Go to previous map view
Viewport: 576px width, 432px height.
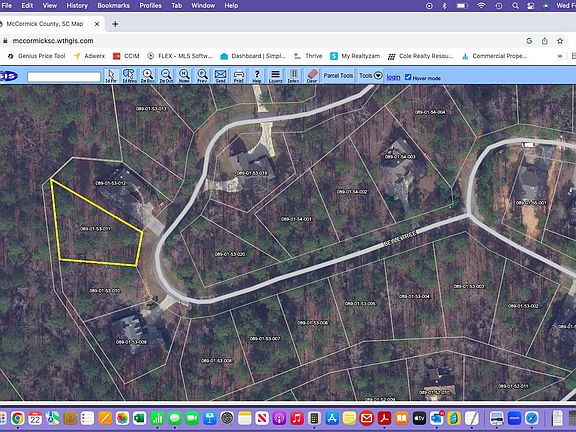point(202,76)
